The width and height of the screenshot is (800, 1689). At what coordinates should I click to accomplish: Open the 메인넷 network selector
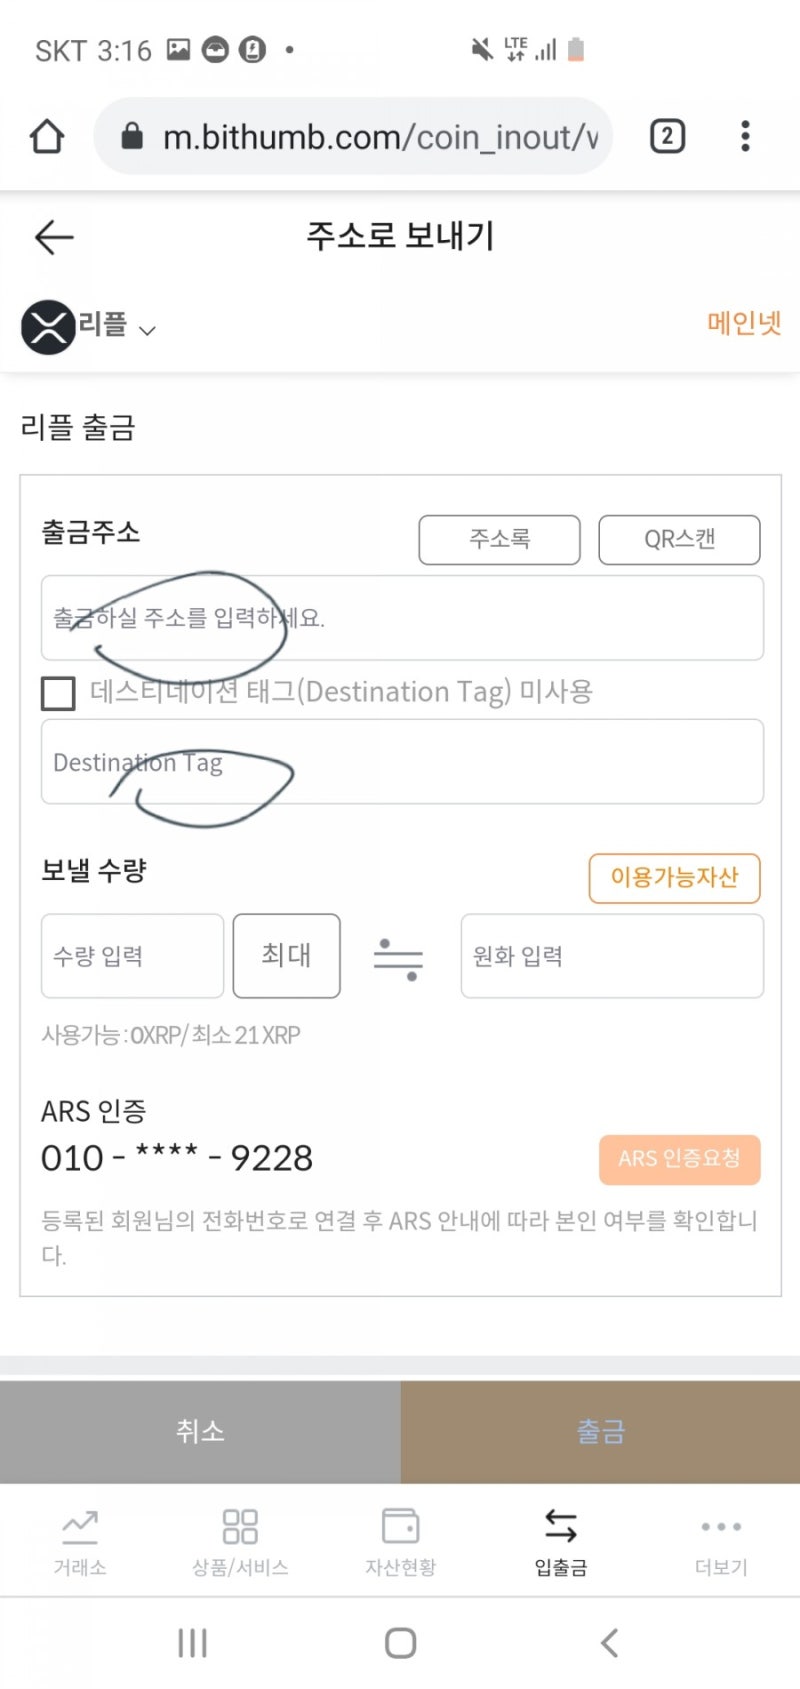pyautogui.click(x=744, y=323)
